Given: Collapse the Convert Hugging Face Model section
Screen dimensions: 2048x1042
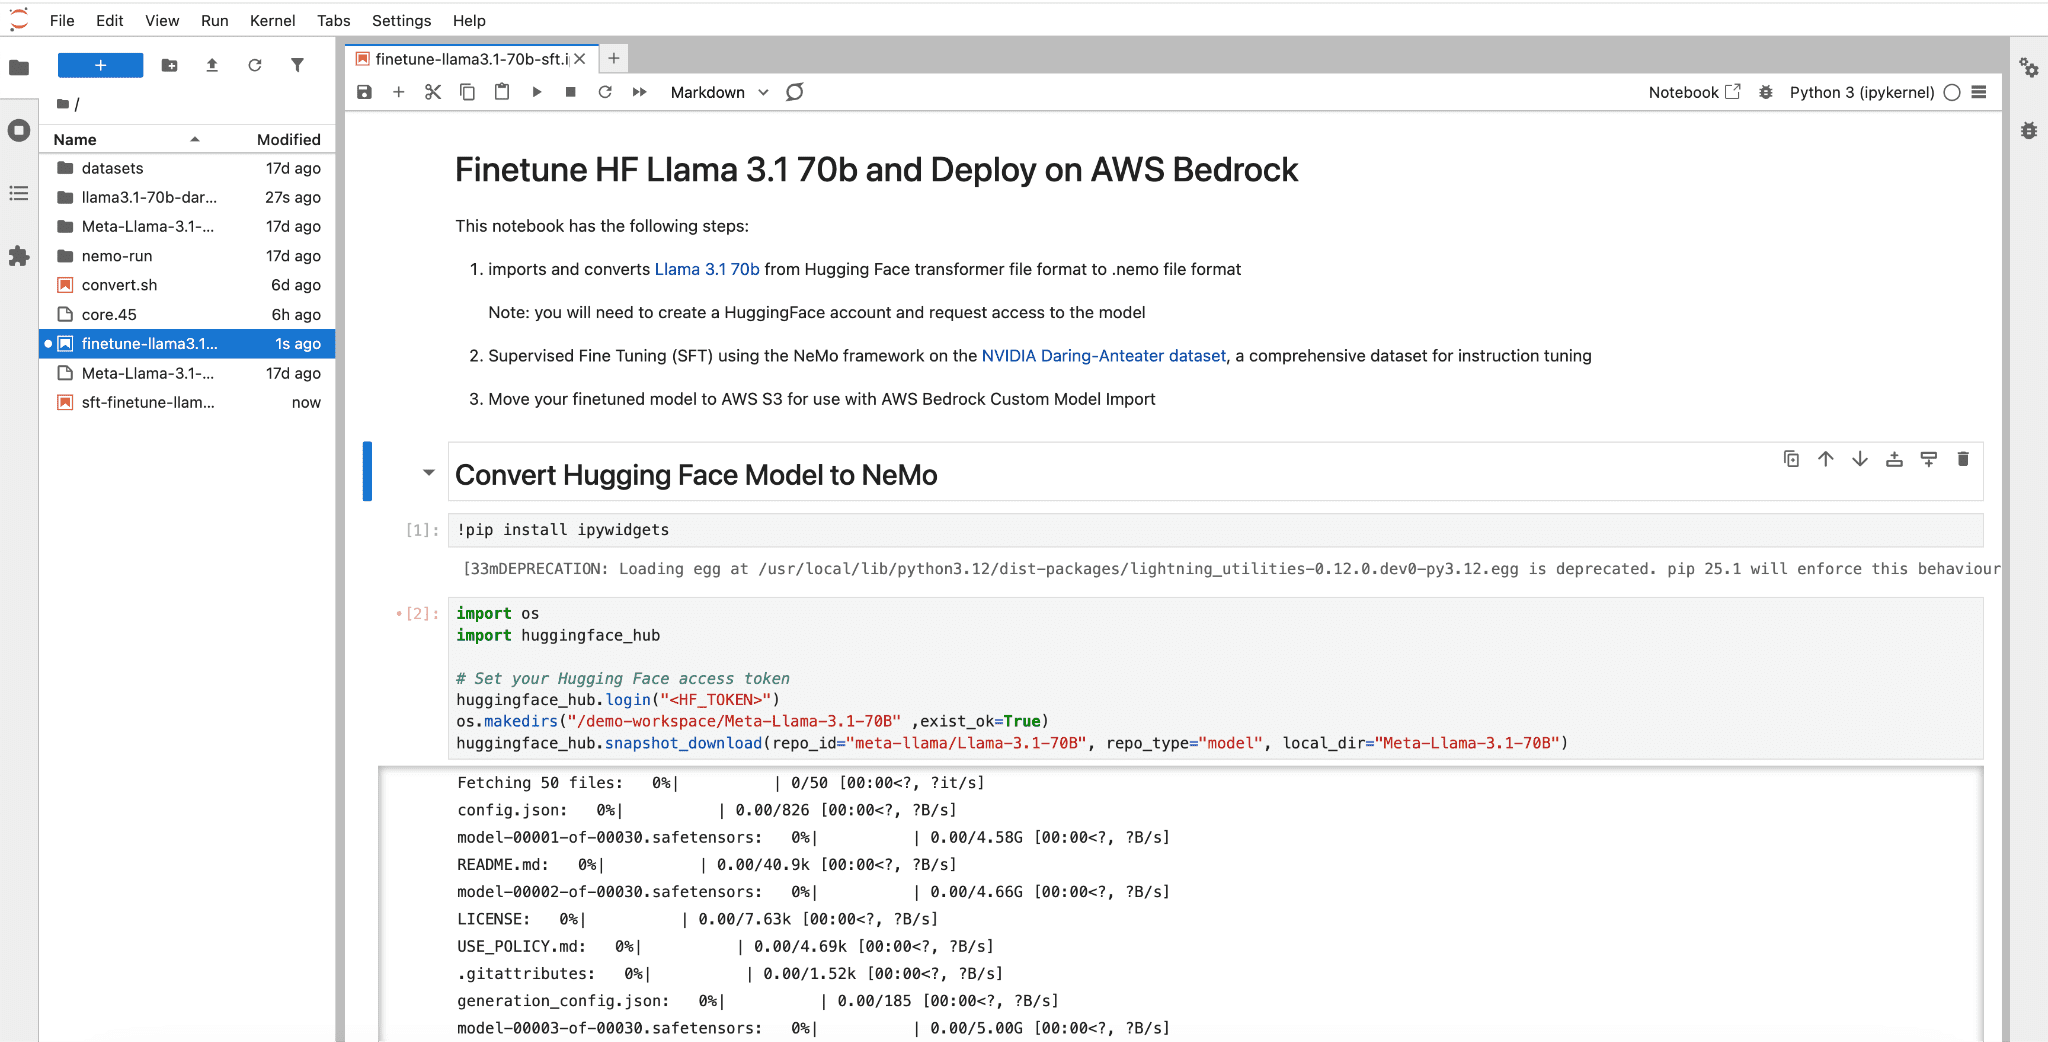Looking at the screenshot, I should point(429,473).
